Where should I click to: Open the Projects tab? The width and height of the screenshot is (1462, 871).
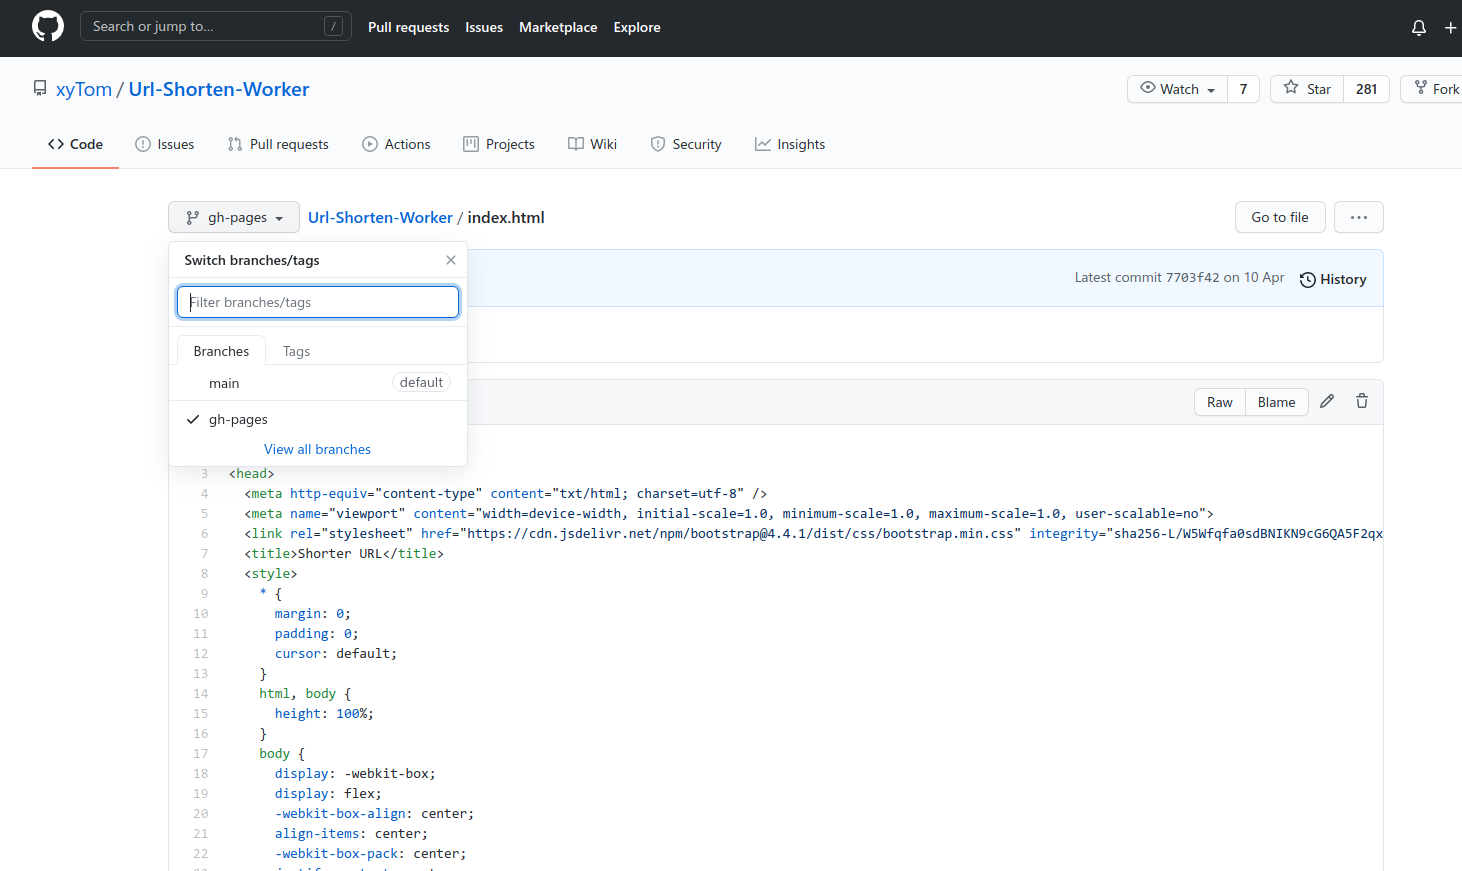click(x=499, y=144)
